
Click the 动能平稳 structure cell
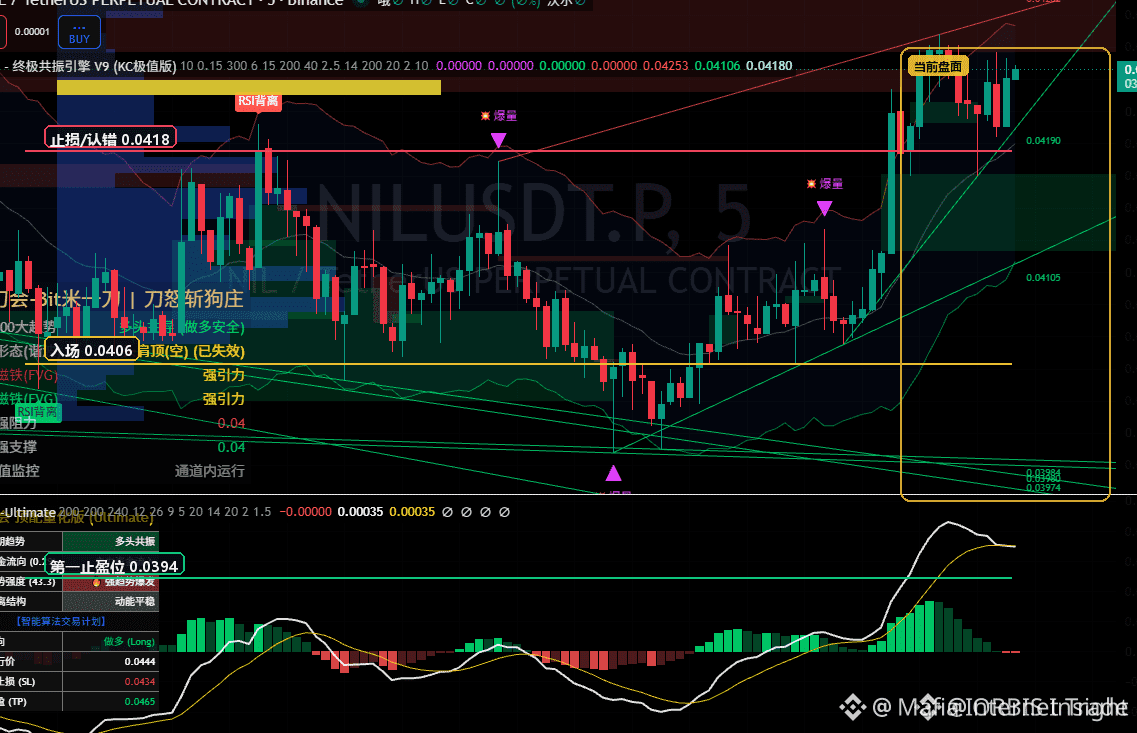pos(110,602)
